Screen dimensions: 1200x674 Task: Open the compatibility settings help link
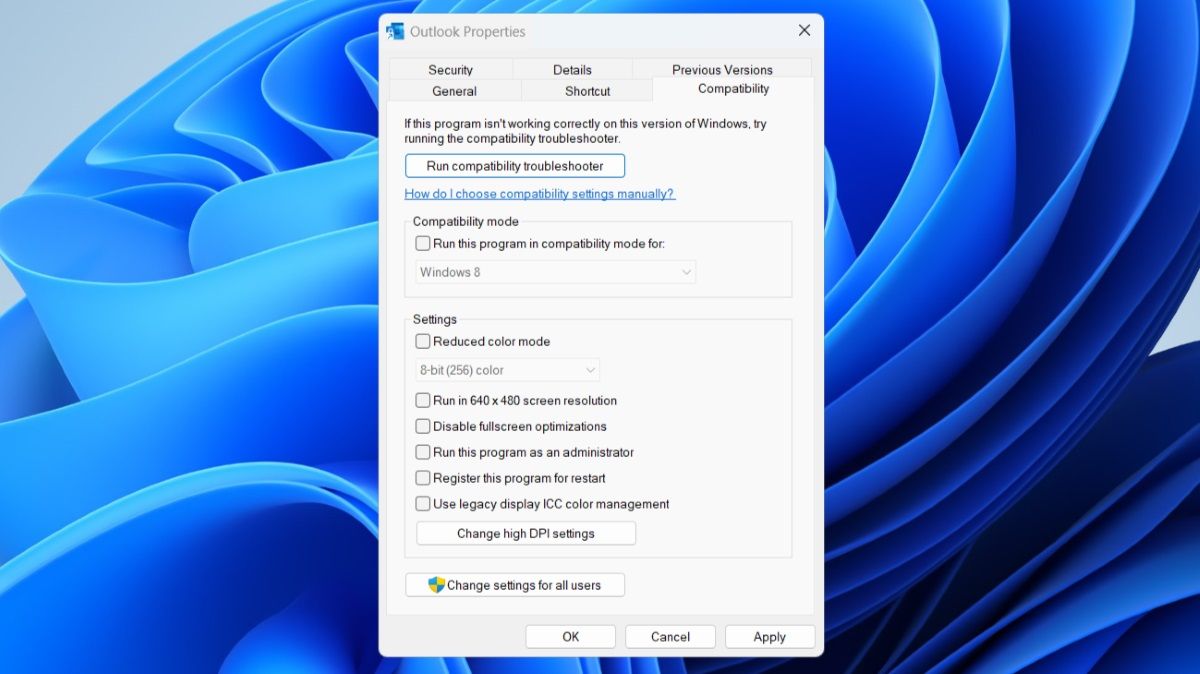point(540,193)
